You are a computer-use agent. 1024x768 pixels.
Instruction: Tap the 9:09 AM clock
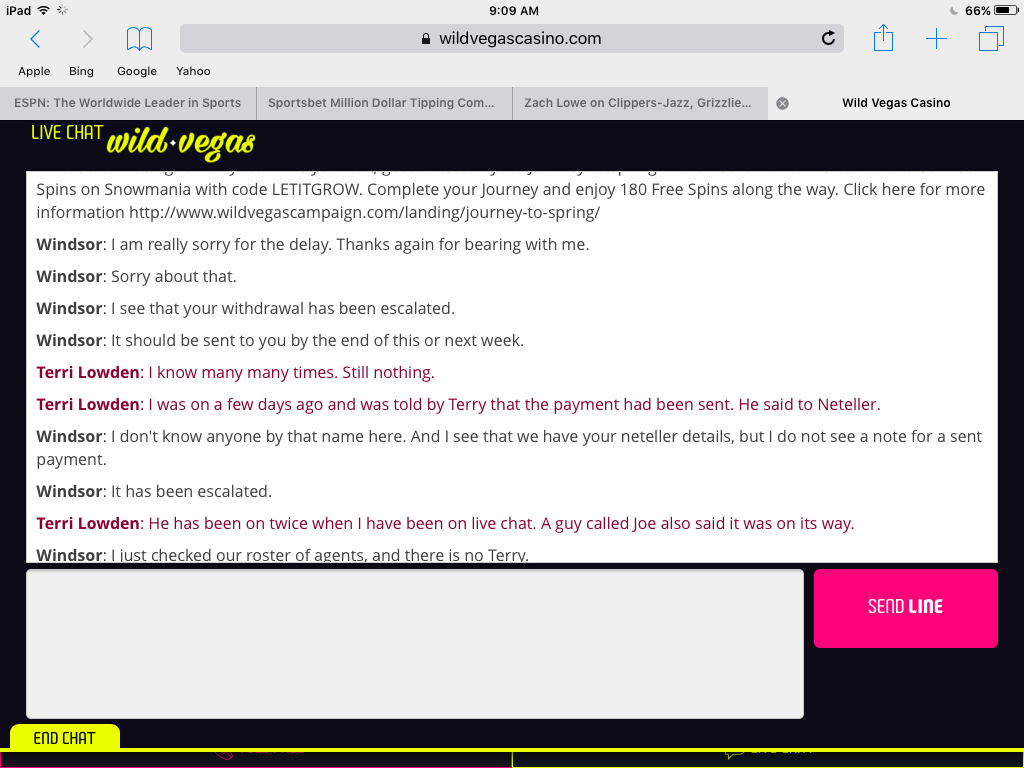tap(513, 10)
